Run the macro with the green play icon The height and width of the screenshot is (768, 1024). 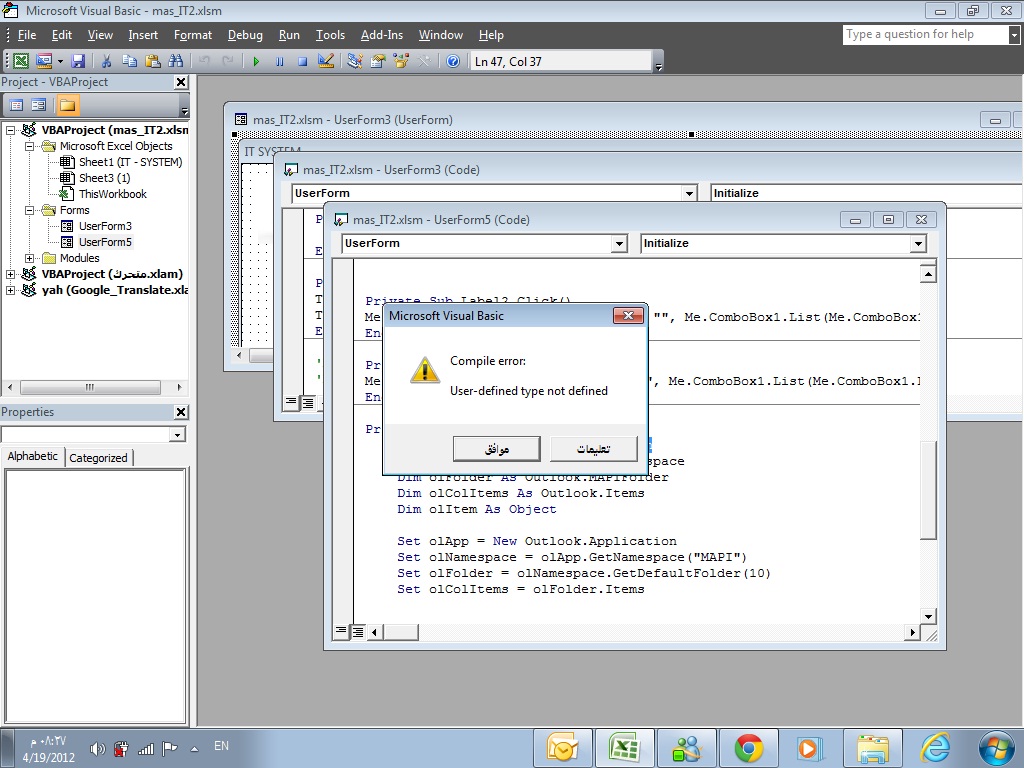click(x=256, y=61)
